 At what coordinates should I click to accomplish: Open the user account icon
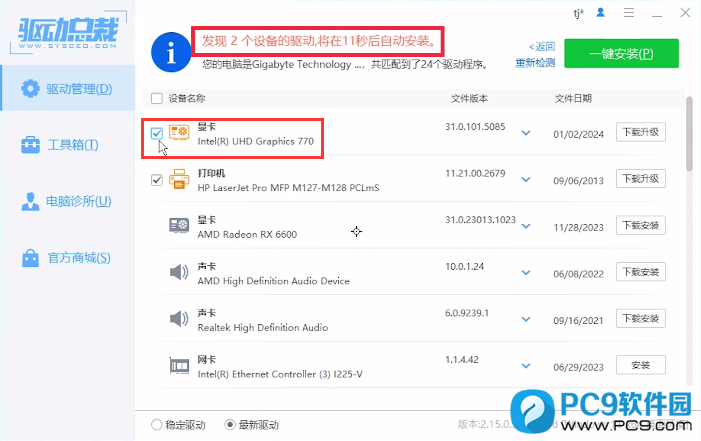click(600, 13)
